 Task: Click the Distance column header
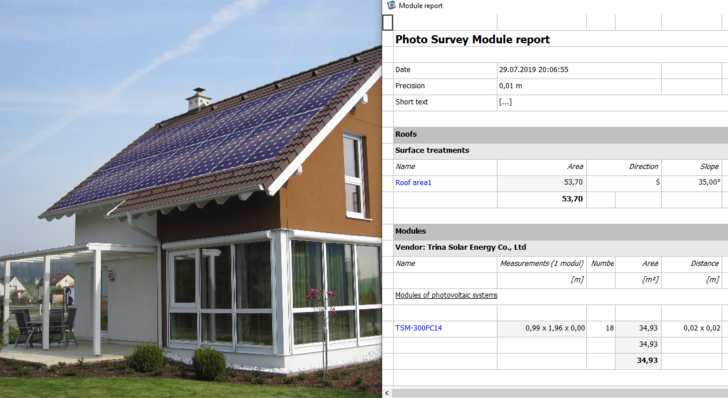point(704,263)
